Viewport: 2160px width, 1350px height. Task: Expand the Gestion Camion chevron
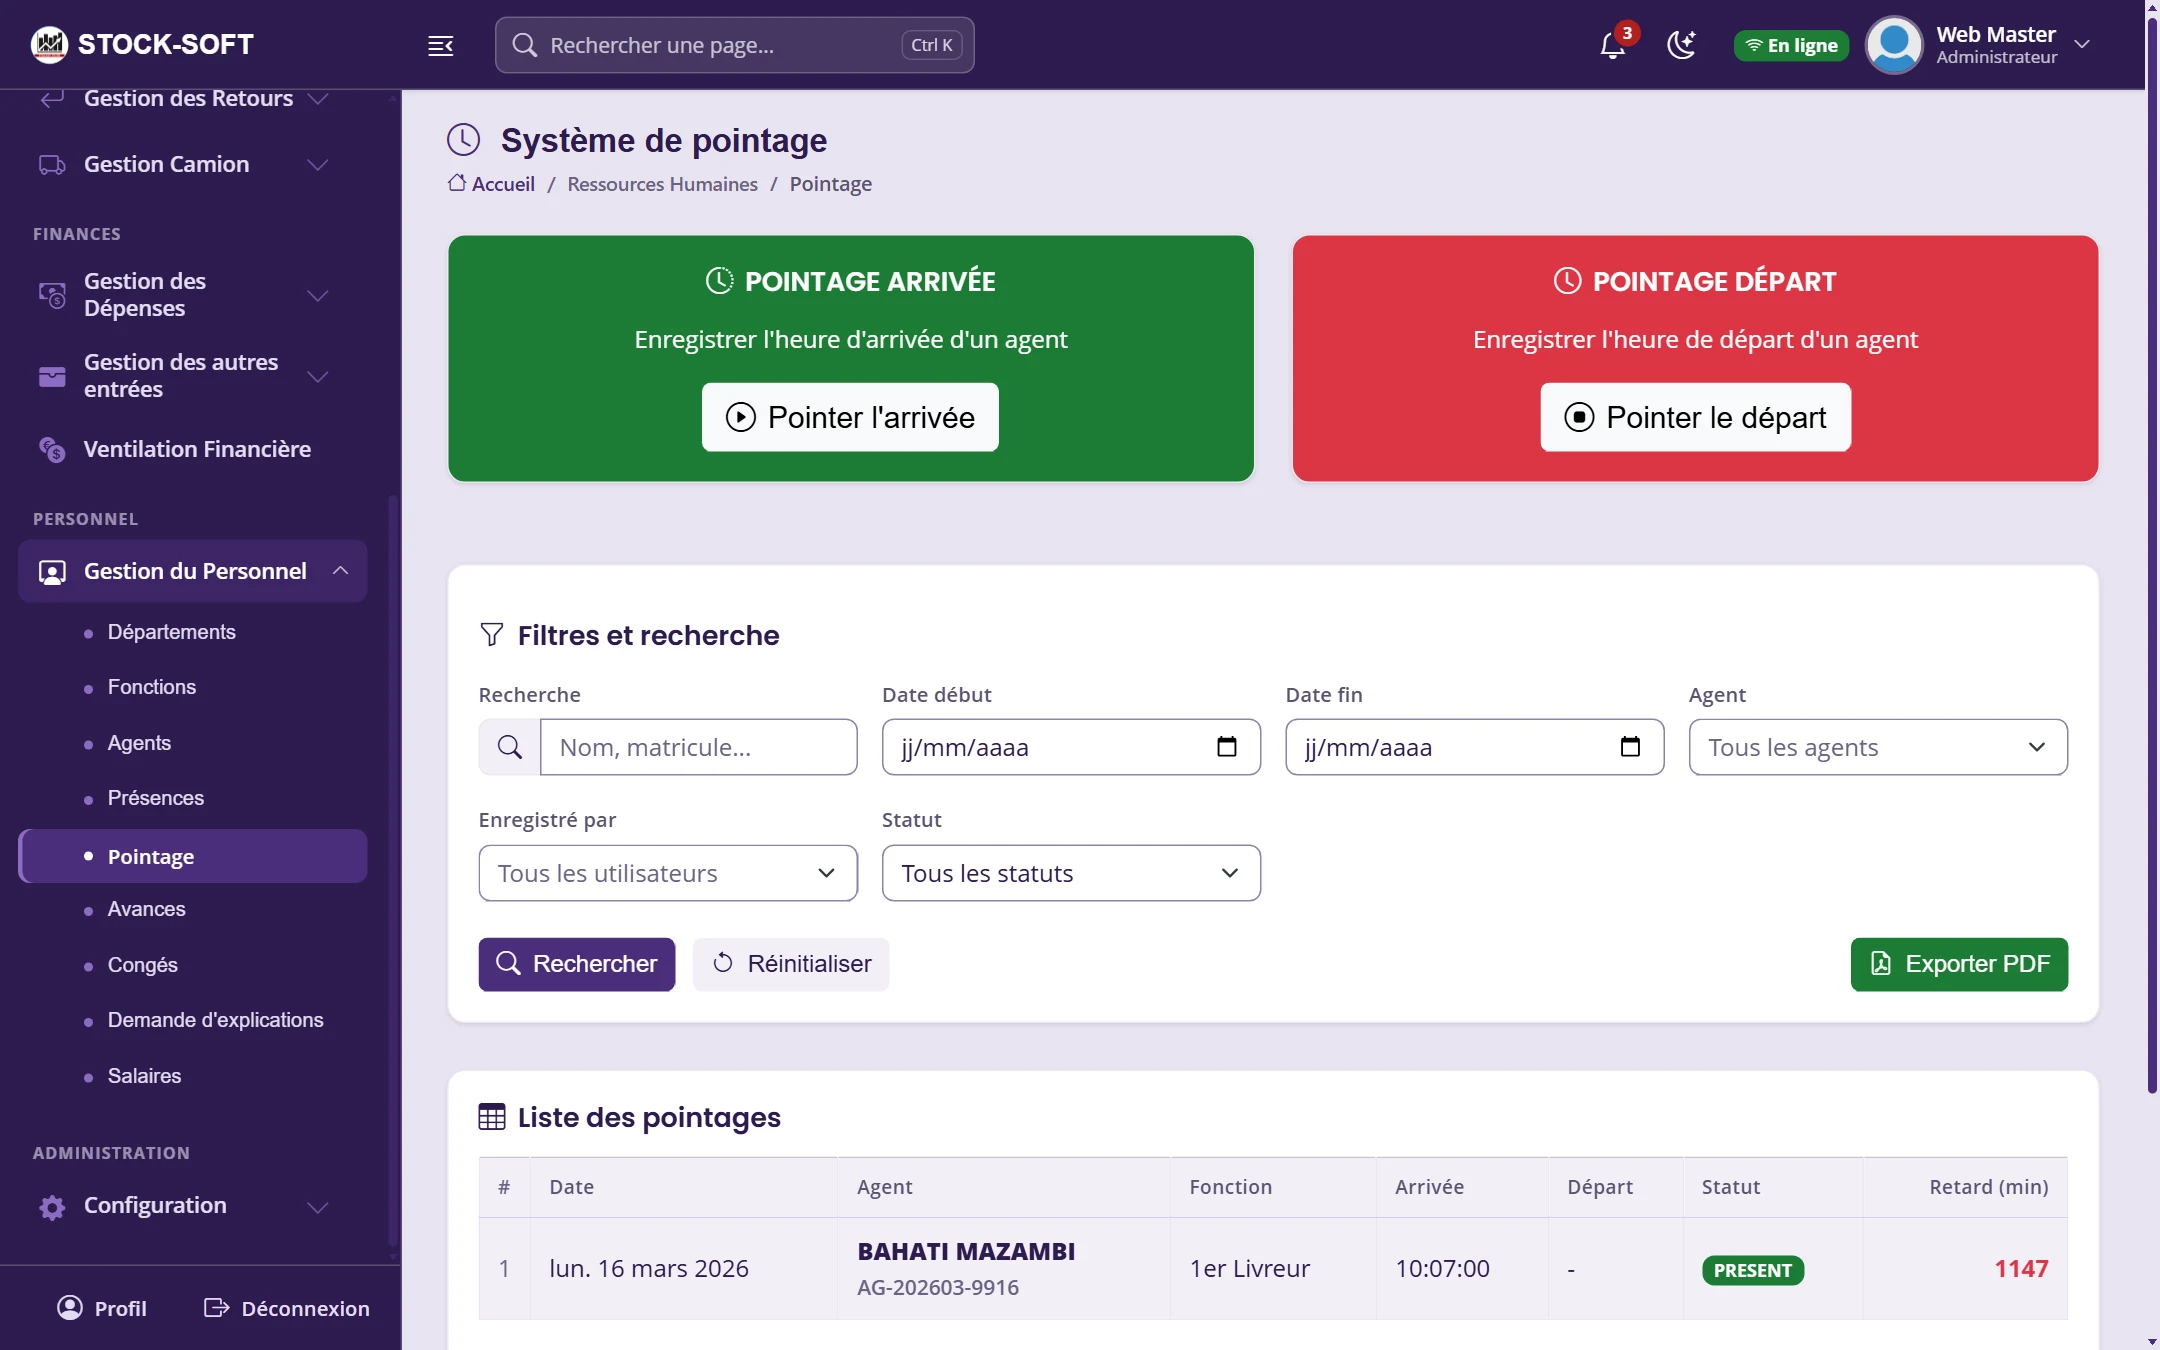[318, 165]
